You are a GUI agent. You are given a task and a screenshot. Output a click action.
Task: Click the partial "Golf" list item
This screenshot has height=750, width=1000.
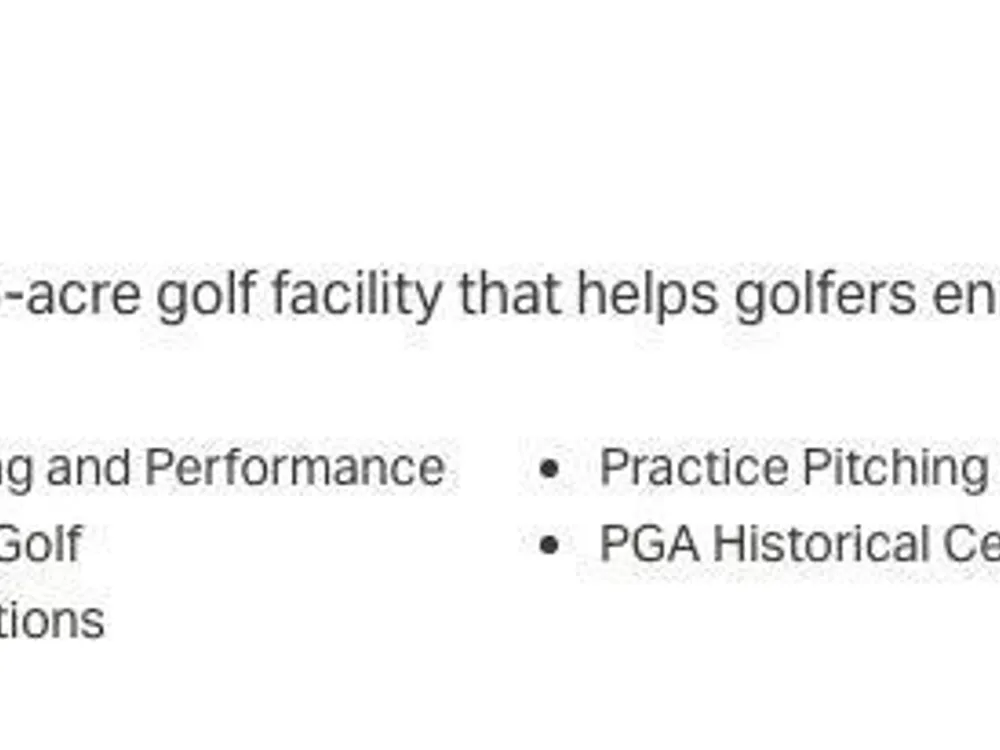pyautogui.click(x=40, y=545)
